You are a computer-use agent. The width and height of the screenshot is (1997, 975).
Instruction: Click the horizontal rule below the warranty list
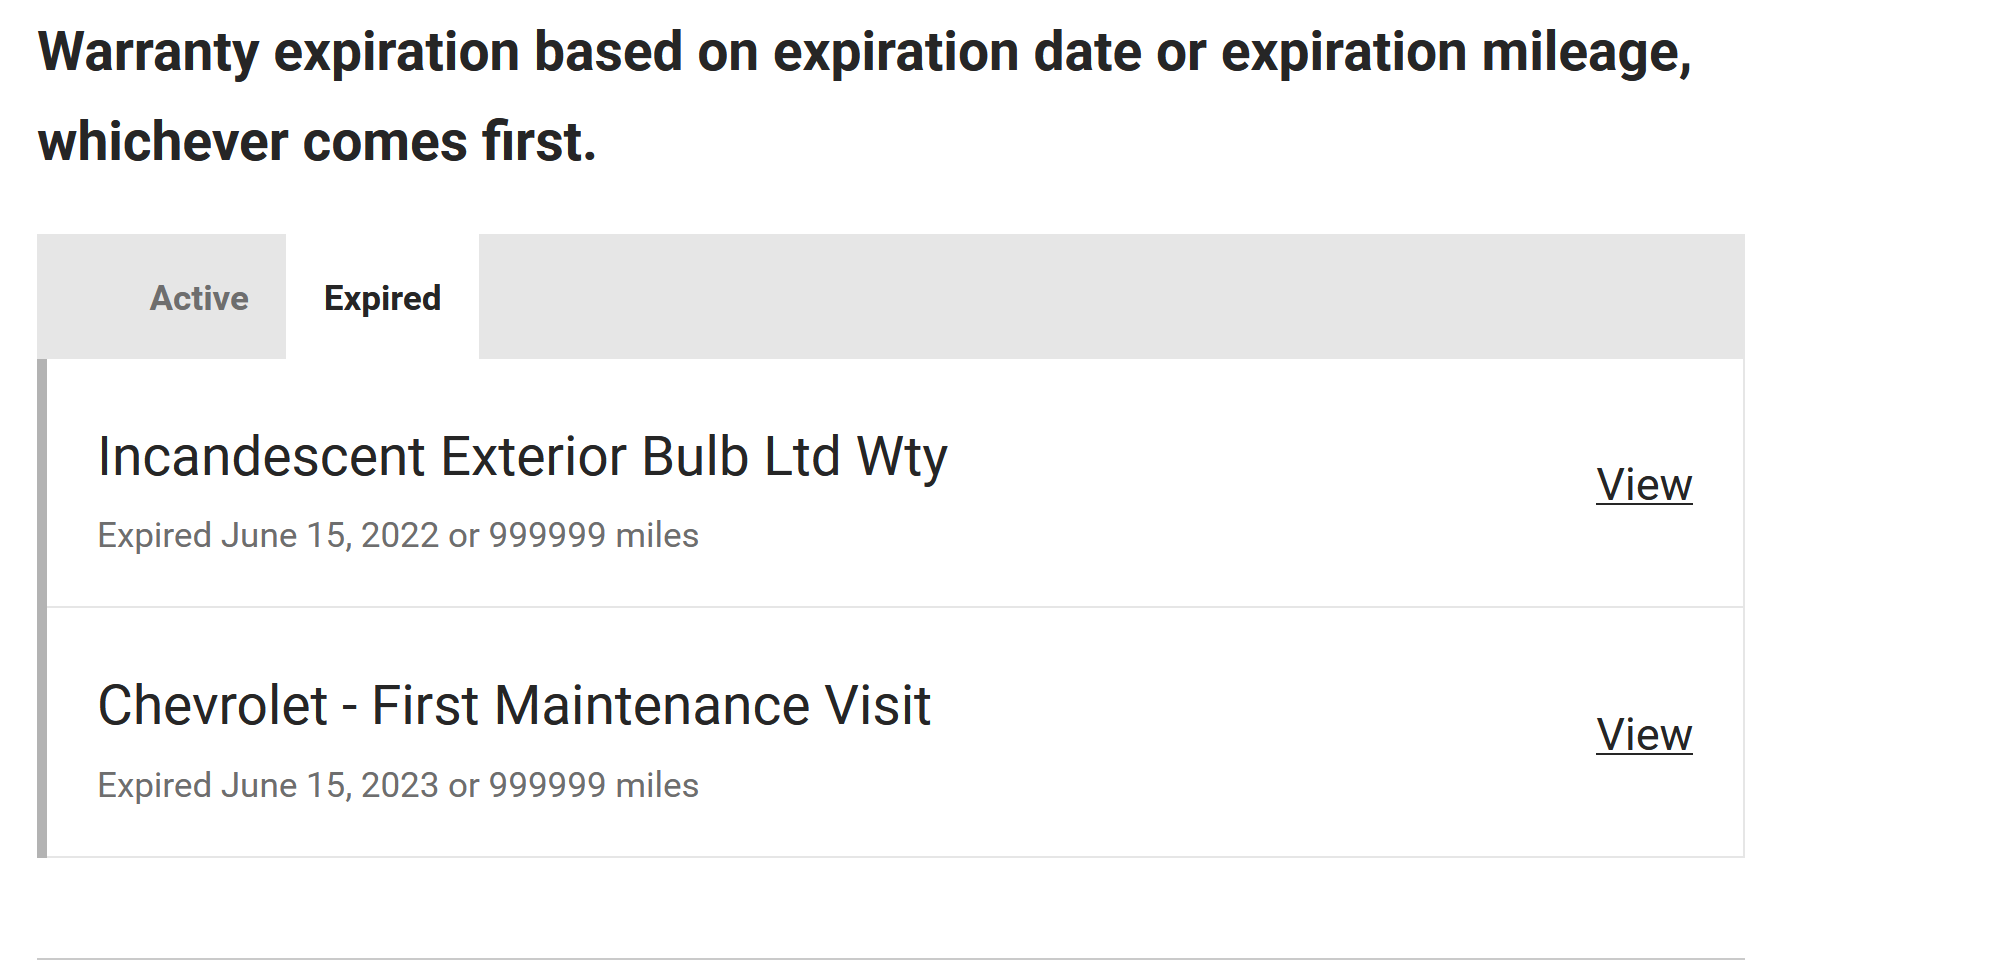[891, 959]
